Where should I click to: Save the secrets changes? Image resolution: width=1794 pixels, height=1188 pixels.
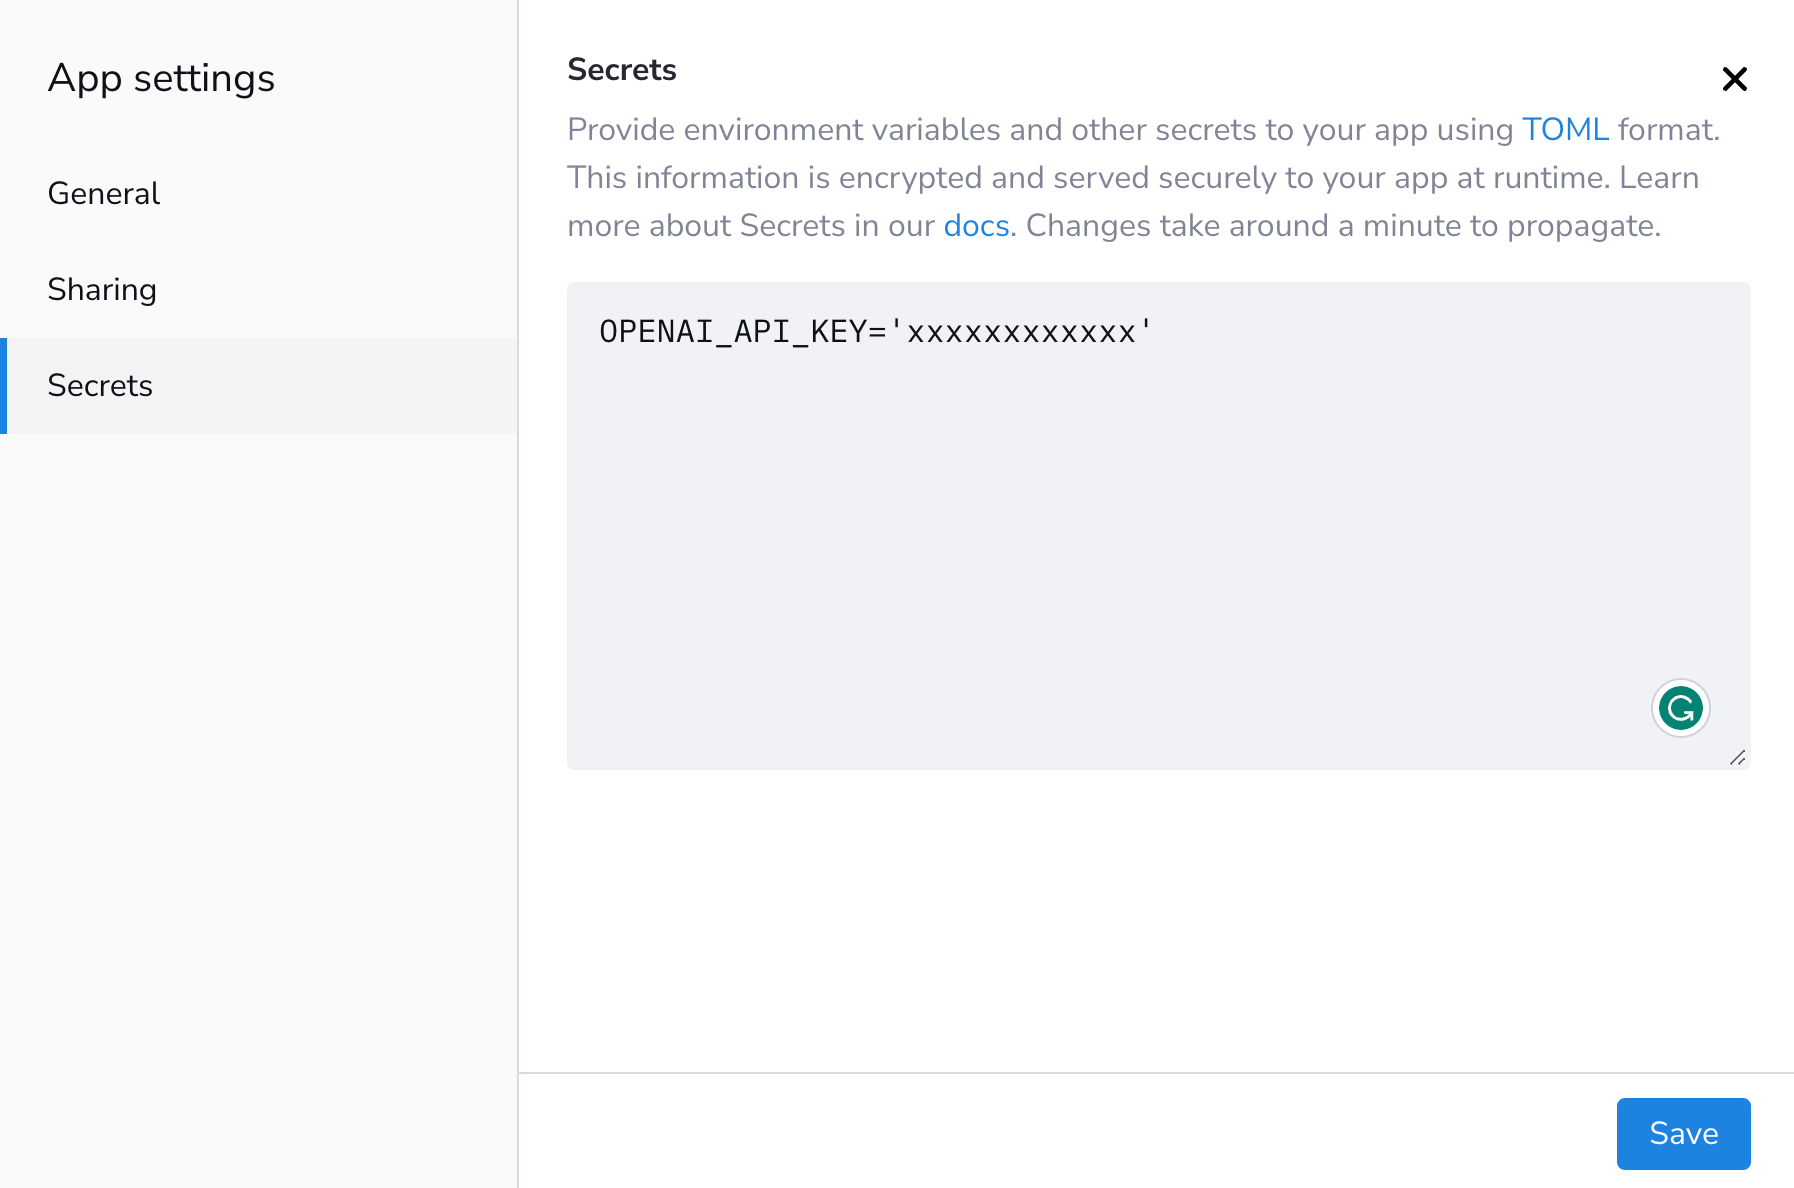tap(1683, 1133)
